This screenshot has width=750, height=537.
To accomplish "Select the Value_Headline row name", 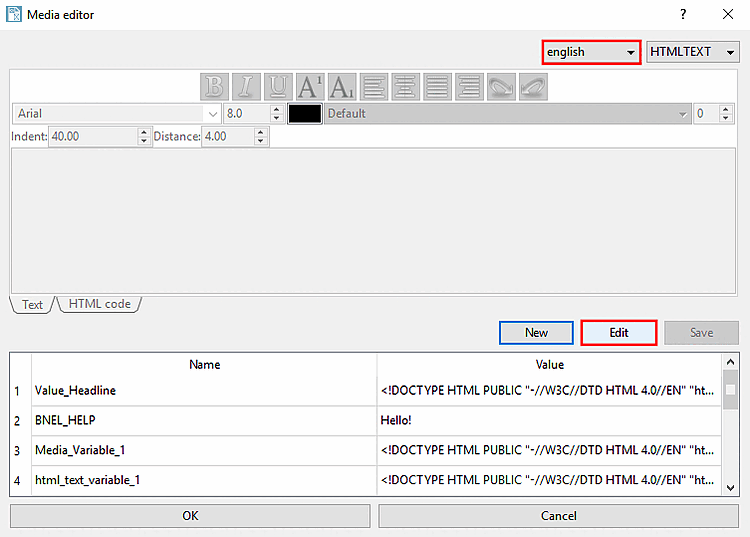I will (x=204, y=391).
